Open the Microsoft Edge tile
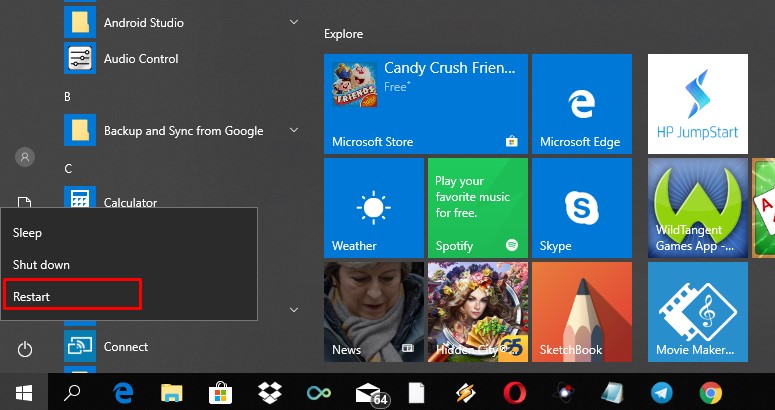Viewport: 775px width, 410px height. (582, 104)
